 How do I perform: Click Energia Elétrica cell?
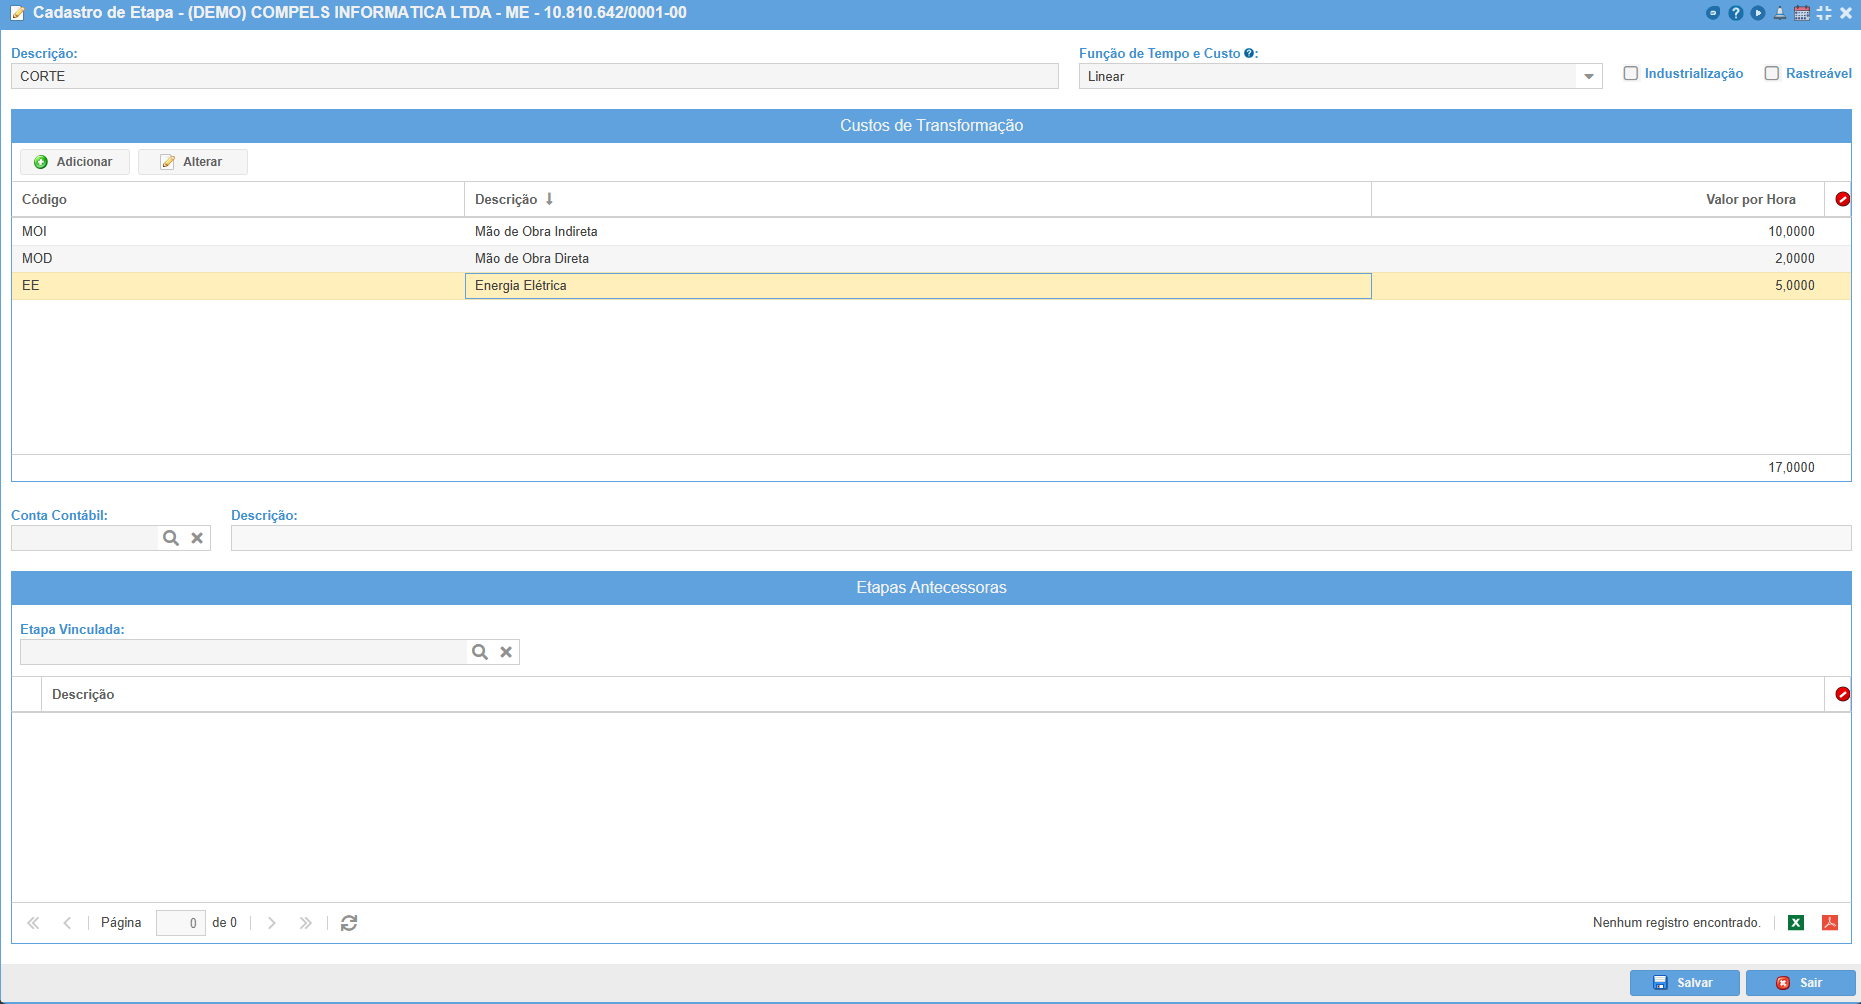pos(918,285)
